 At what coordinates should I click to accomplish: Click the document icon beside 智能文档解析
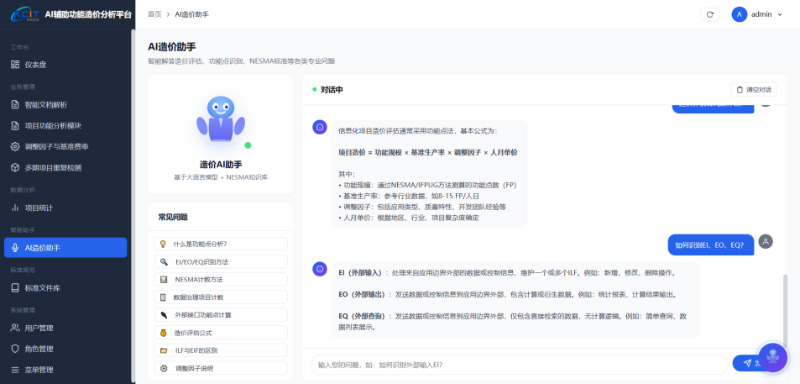[x=15, y=105]
